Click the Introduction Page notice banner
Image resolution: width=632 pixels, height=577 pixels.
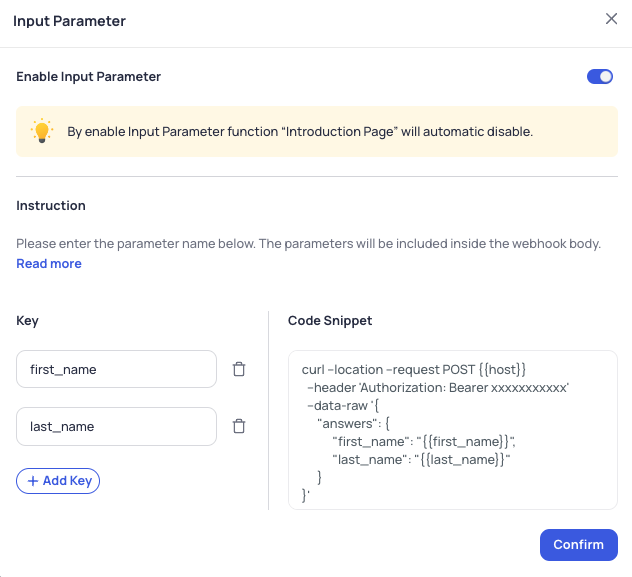pos(317,131)
